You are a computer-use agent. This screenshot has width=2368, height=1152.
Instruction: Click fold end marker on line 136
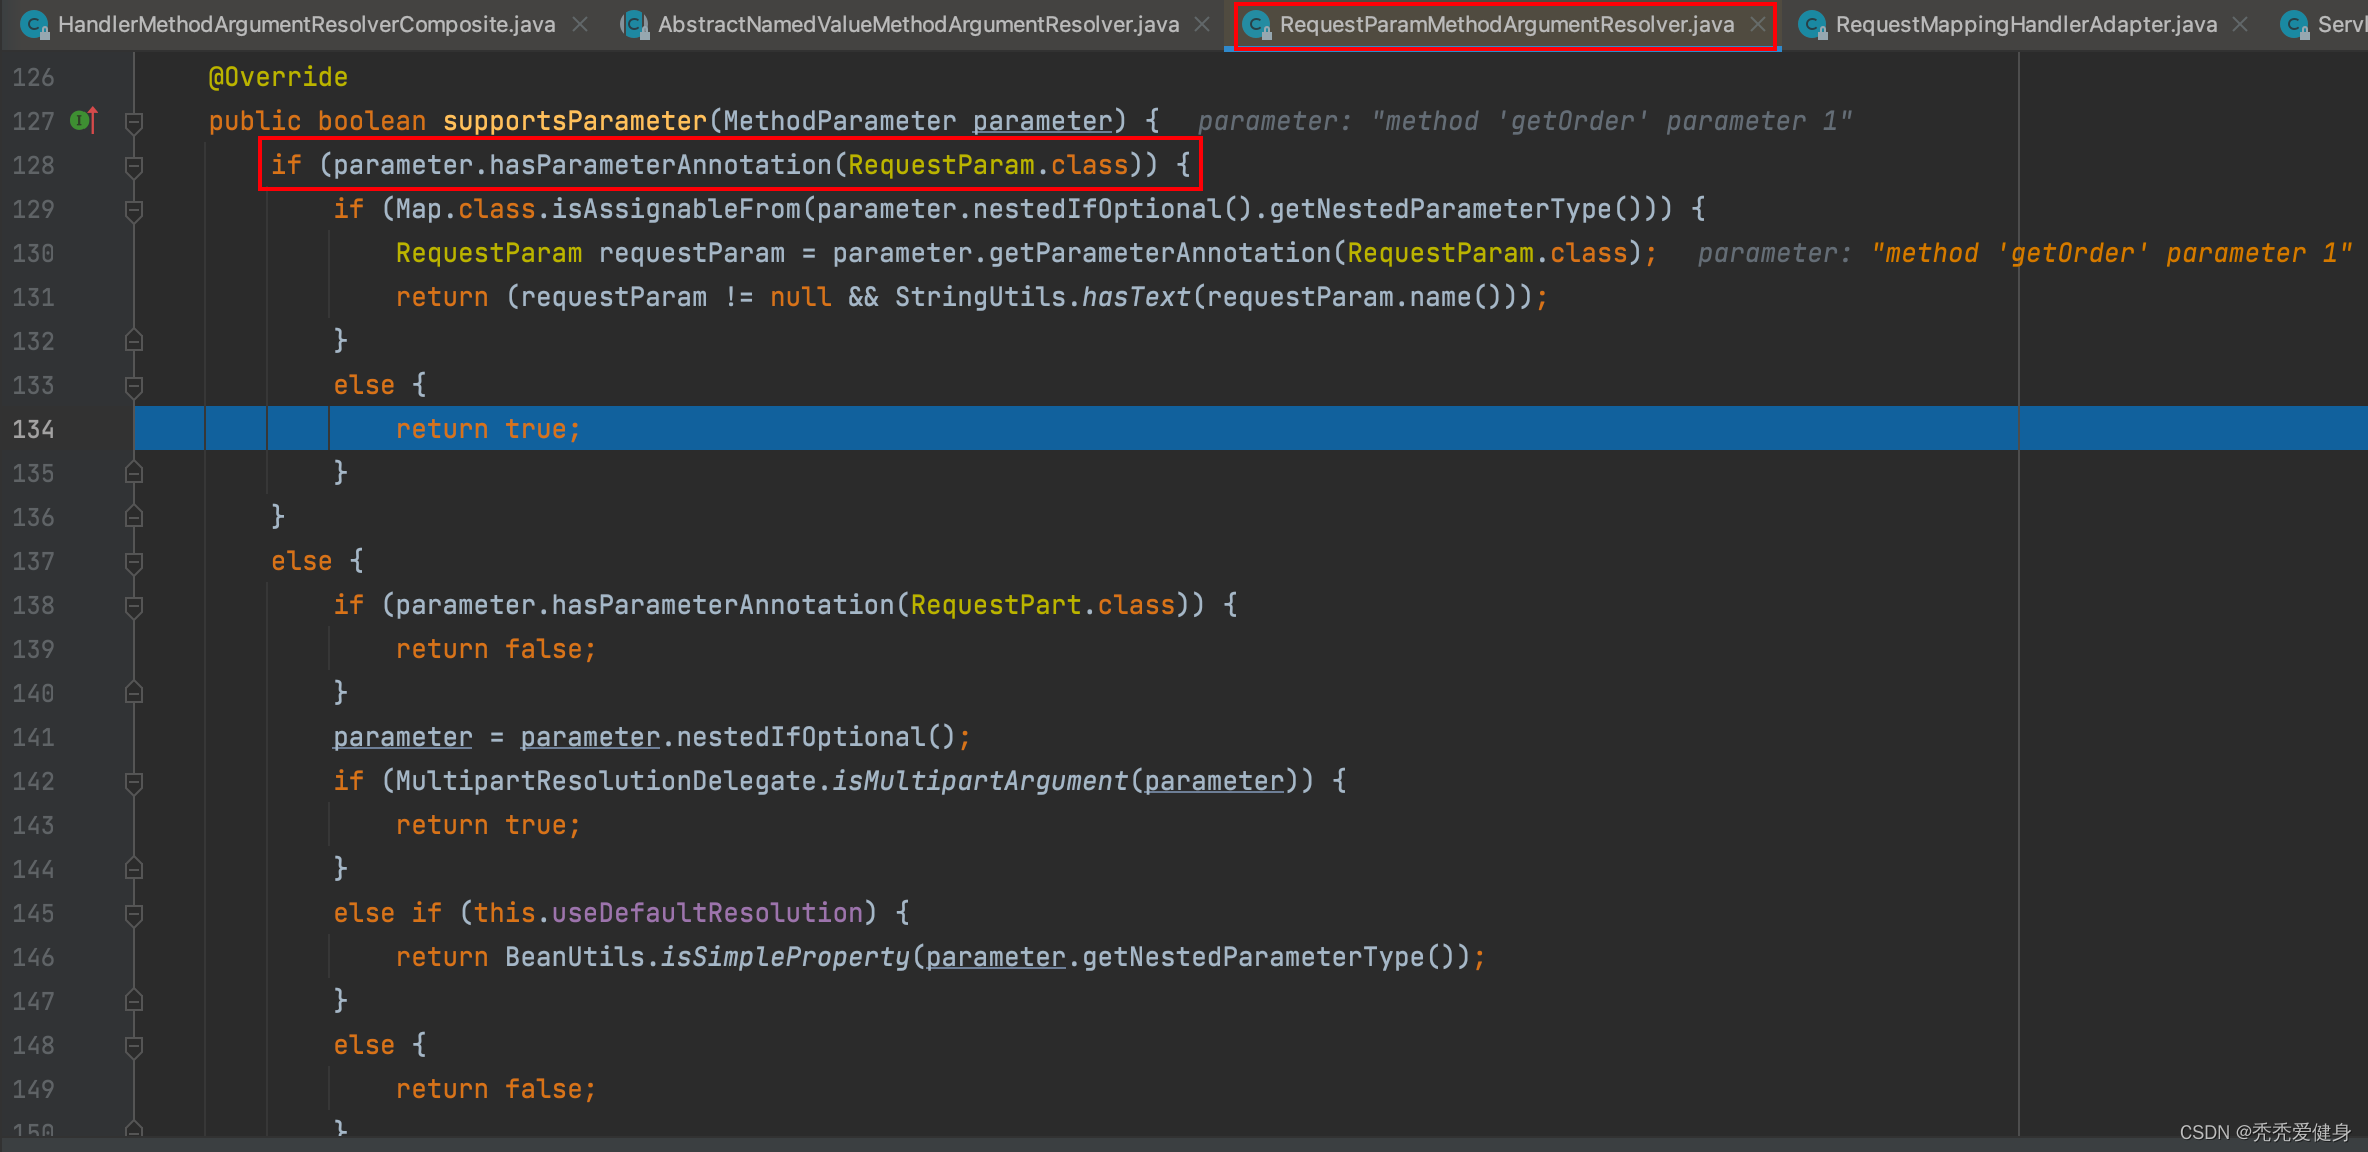[133, 517]
